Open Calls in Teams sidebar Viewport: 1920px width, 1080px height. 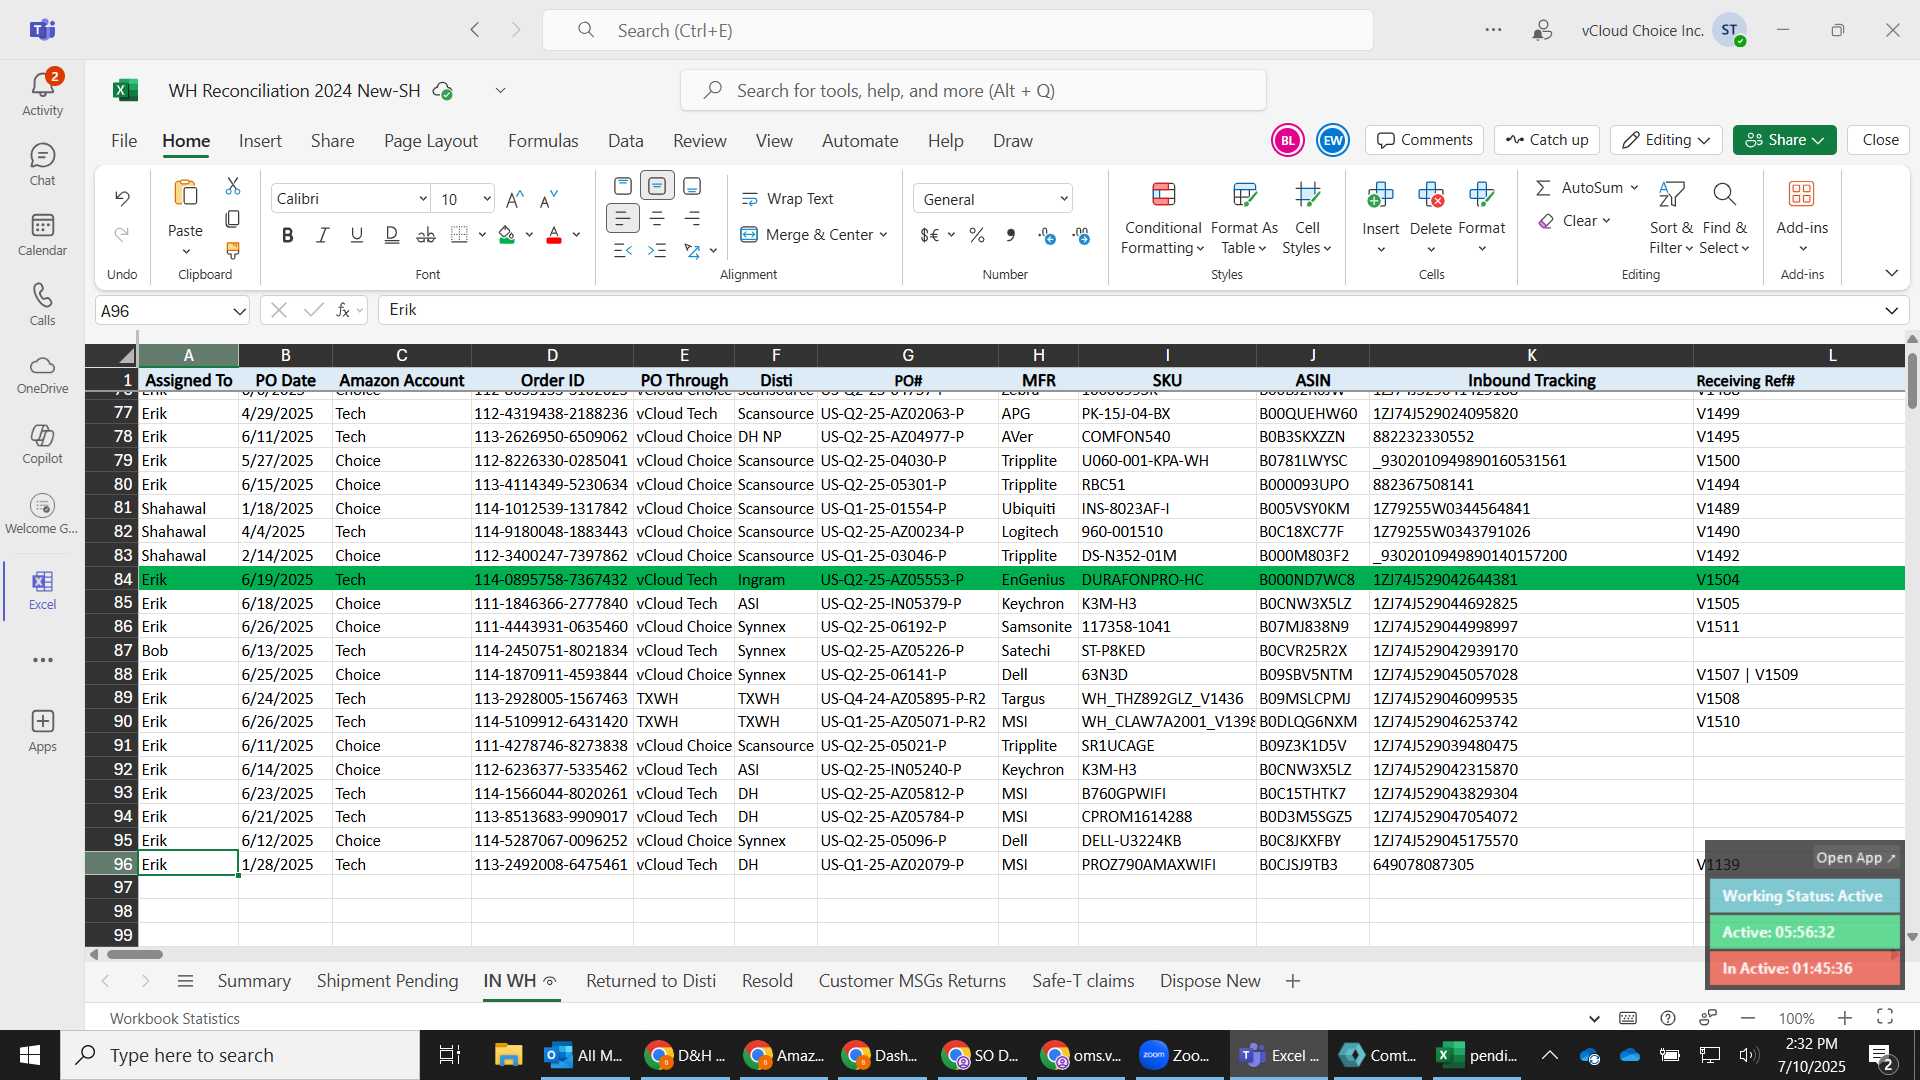click(x=42, y=305)
